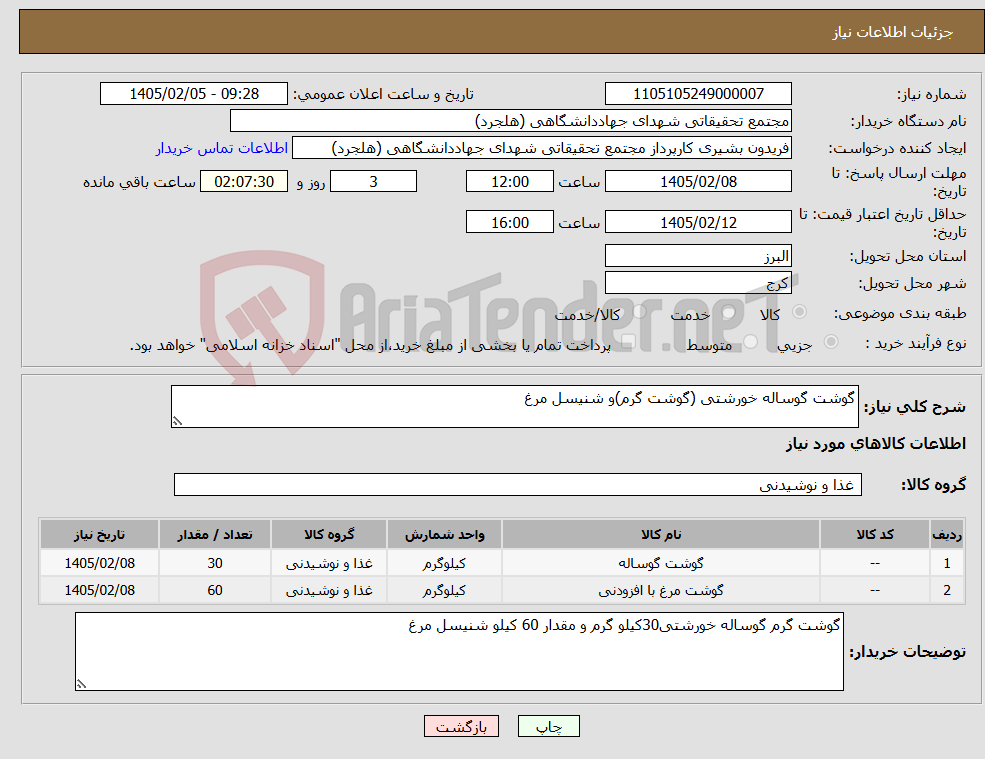The width and height of the screenshot is (985, 759).
Task: Click the delivery city field کرج
Action: coord(698,283)
